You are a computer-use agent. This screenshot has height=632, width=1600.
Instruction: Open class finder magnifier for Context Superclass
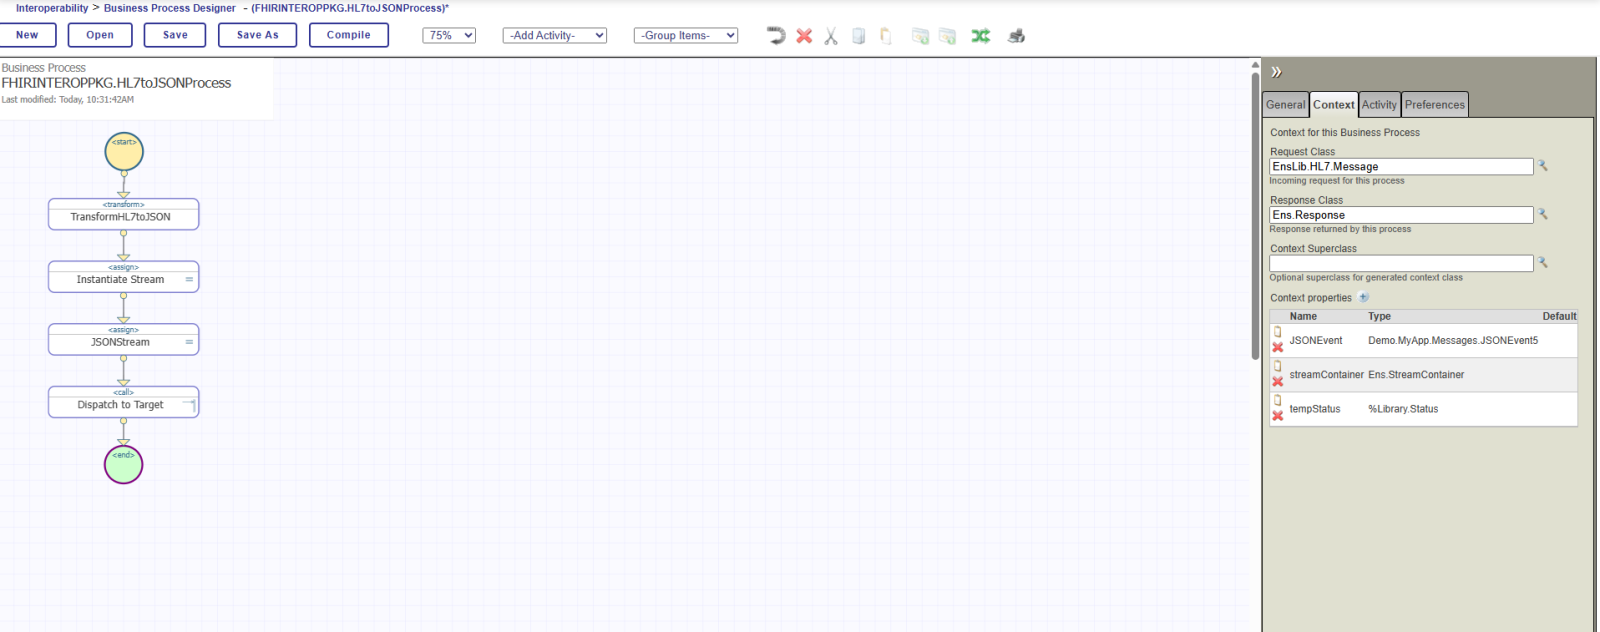(1543, 262)
